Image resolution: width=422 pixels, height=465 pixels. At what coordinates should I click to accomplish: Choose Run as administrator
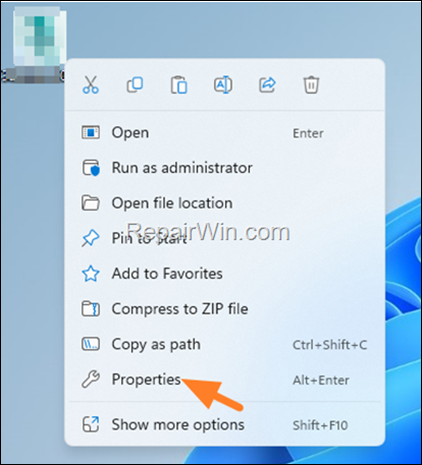pos(225,168)
